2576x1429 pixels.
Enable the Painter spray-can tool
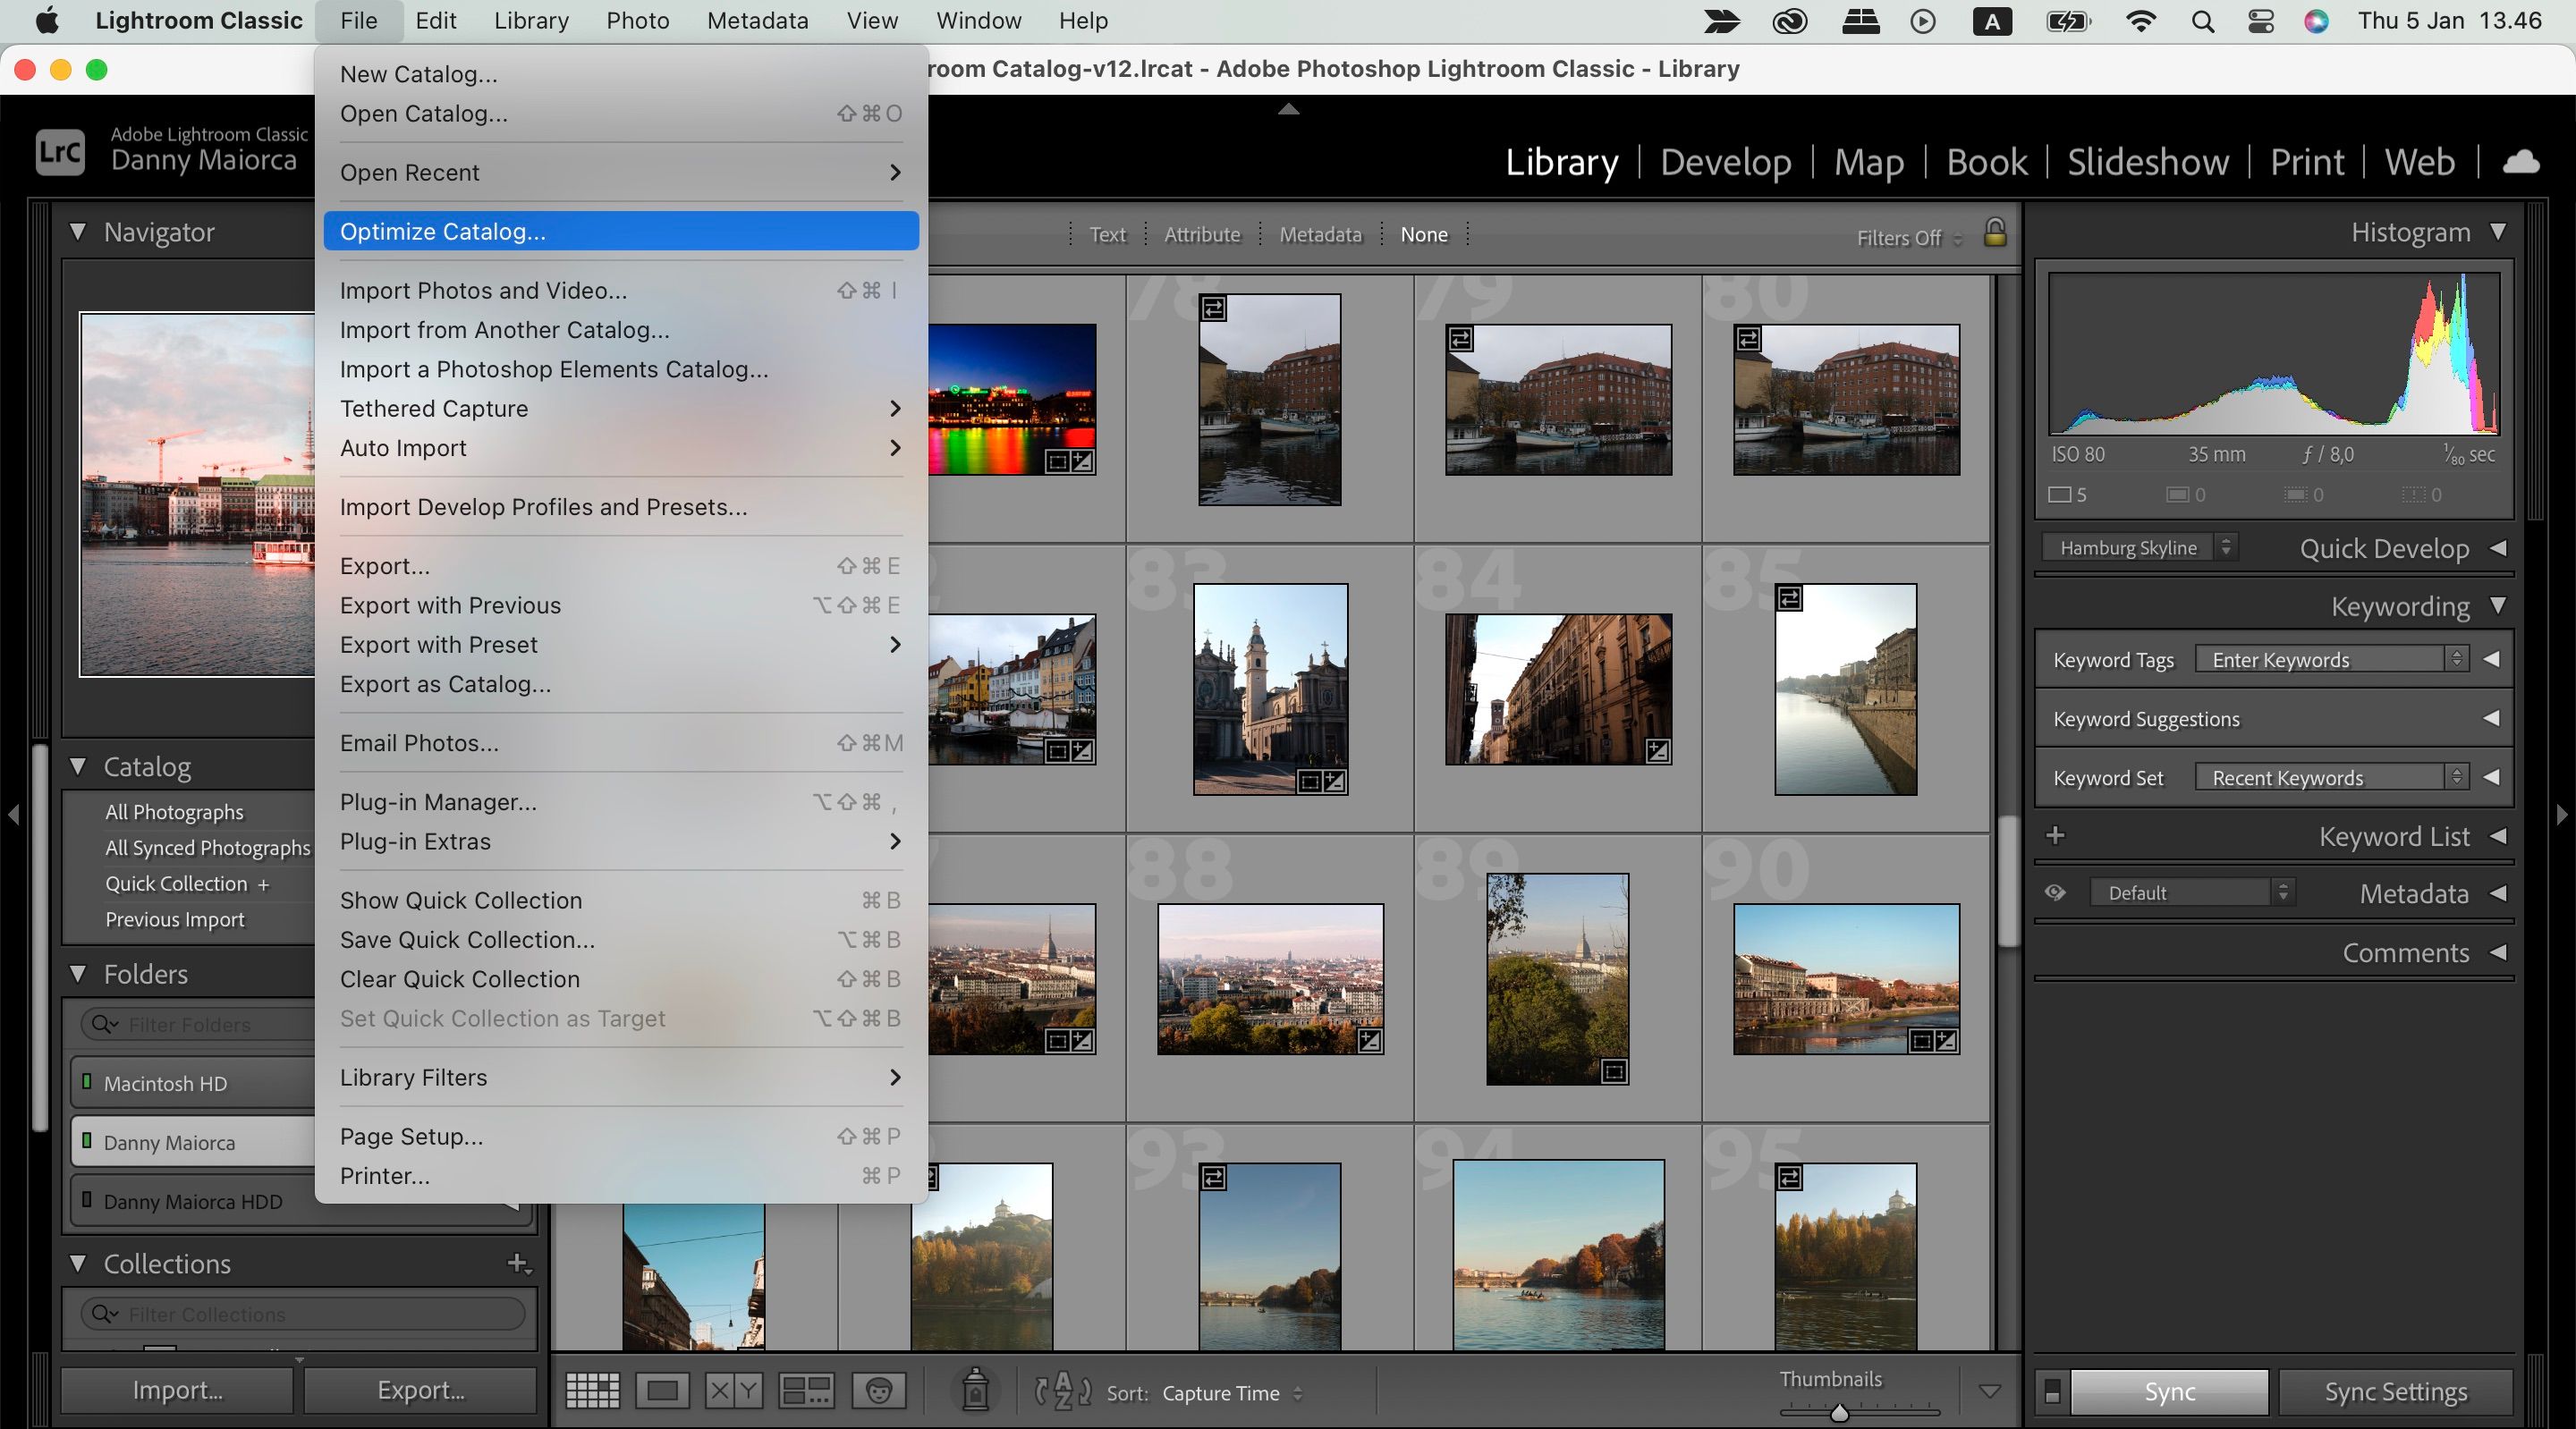coord(976,1392)
